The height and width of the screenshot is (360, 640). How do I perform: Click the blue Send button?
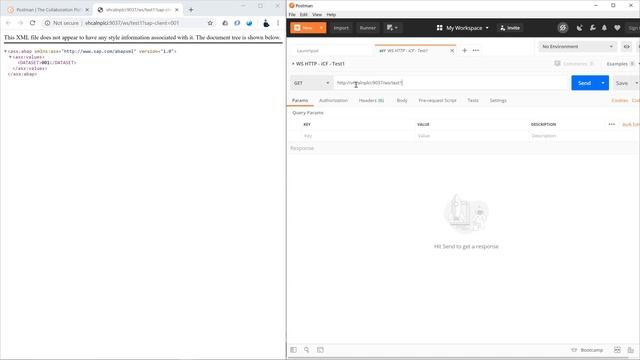584,83
